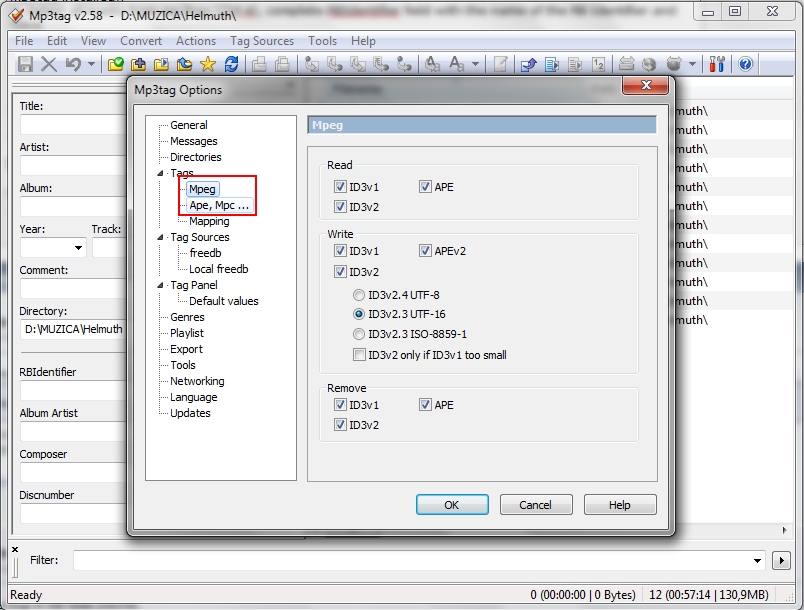Select 'Ape, Mpc ...' in options tree
The width and height of the screenshot is (804, 610).
click(x=219, y=205)
